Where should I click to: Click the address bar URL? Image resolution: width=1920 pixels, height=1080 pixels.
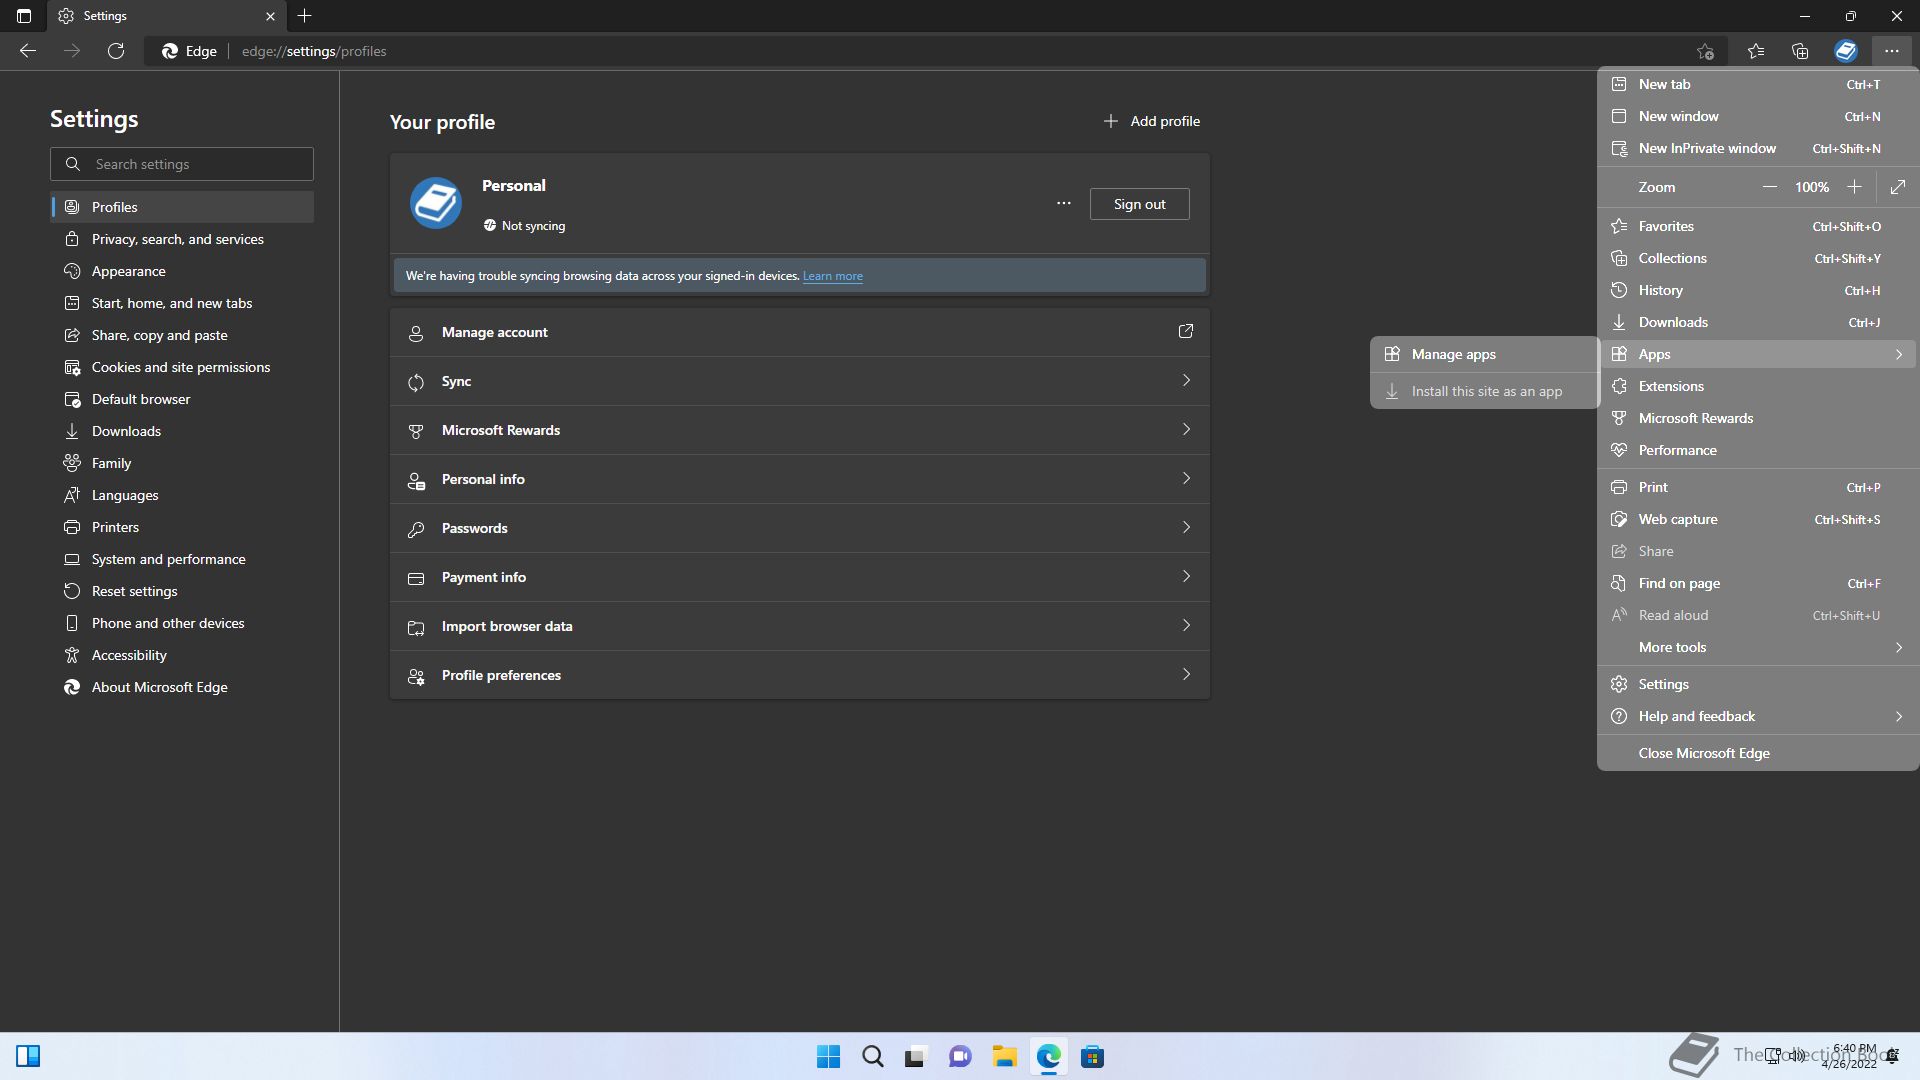click(314, 51)
